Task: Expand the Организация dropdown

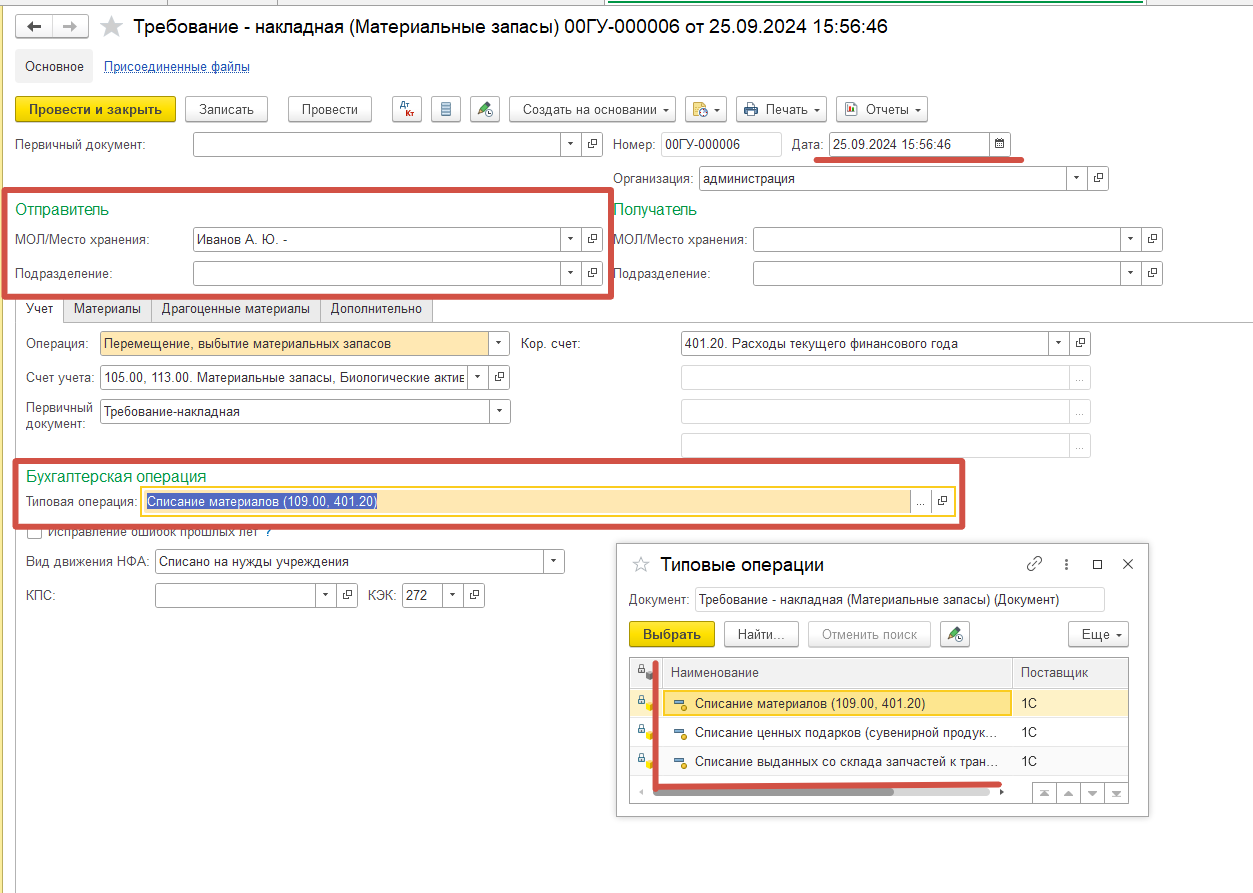Action: pos(1076,179)
